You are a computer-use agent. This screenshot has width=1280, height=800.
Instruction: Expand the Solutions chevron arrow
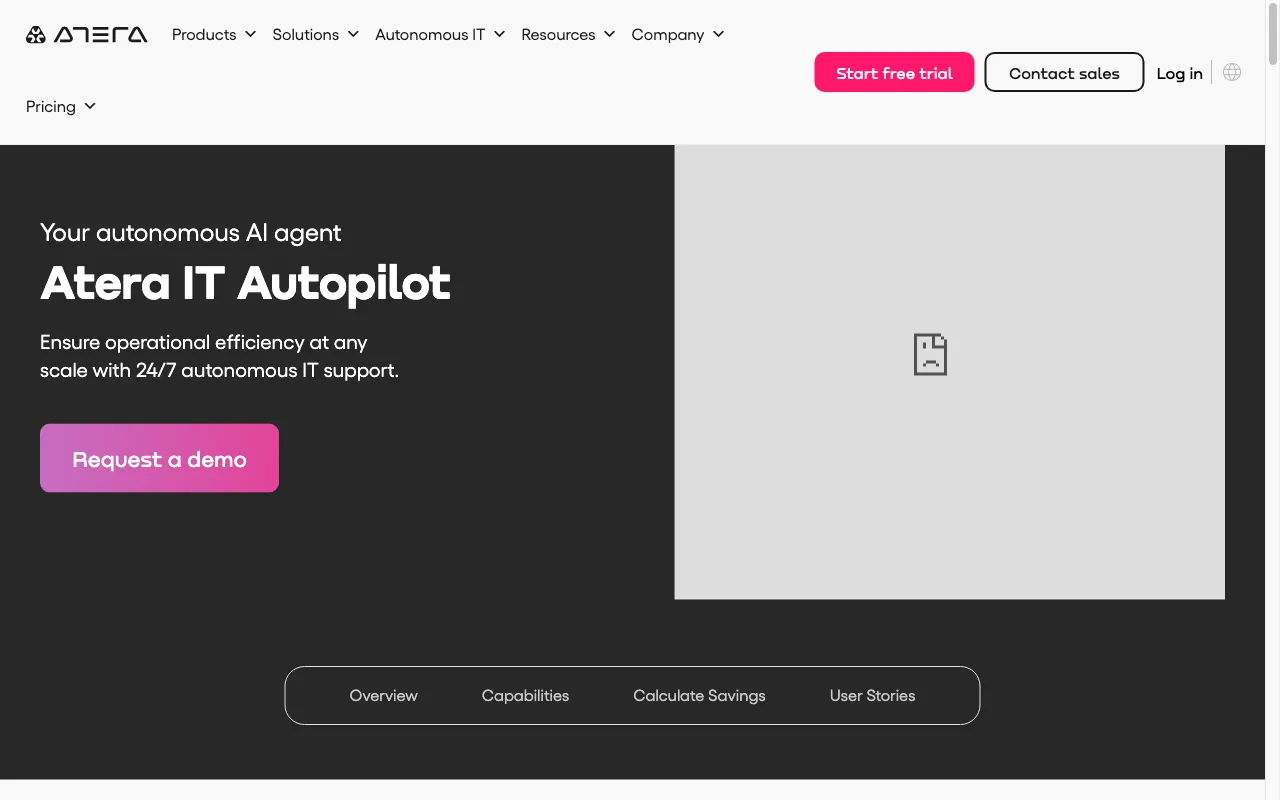click(352, 34)
